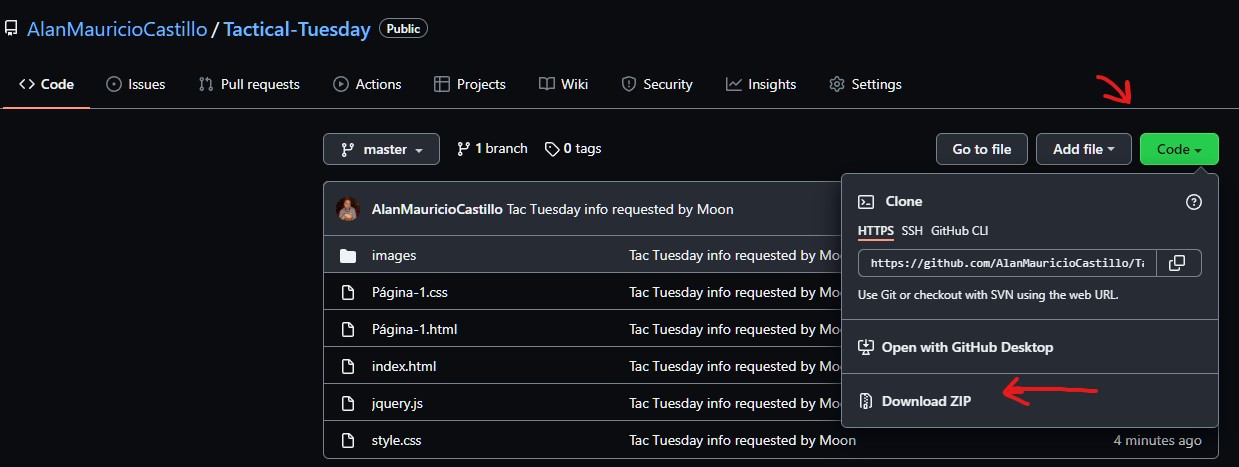1239x467 pixels.
Task: Select the HTTPS clone tab
Action: 875,231
